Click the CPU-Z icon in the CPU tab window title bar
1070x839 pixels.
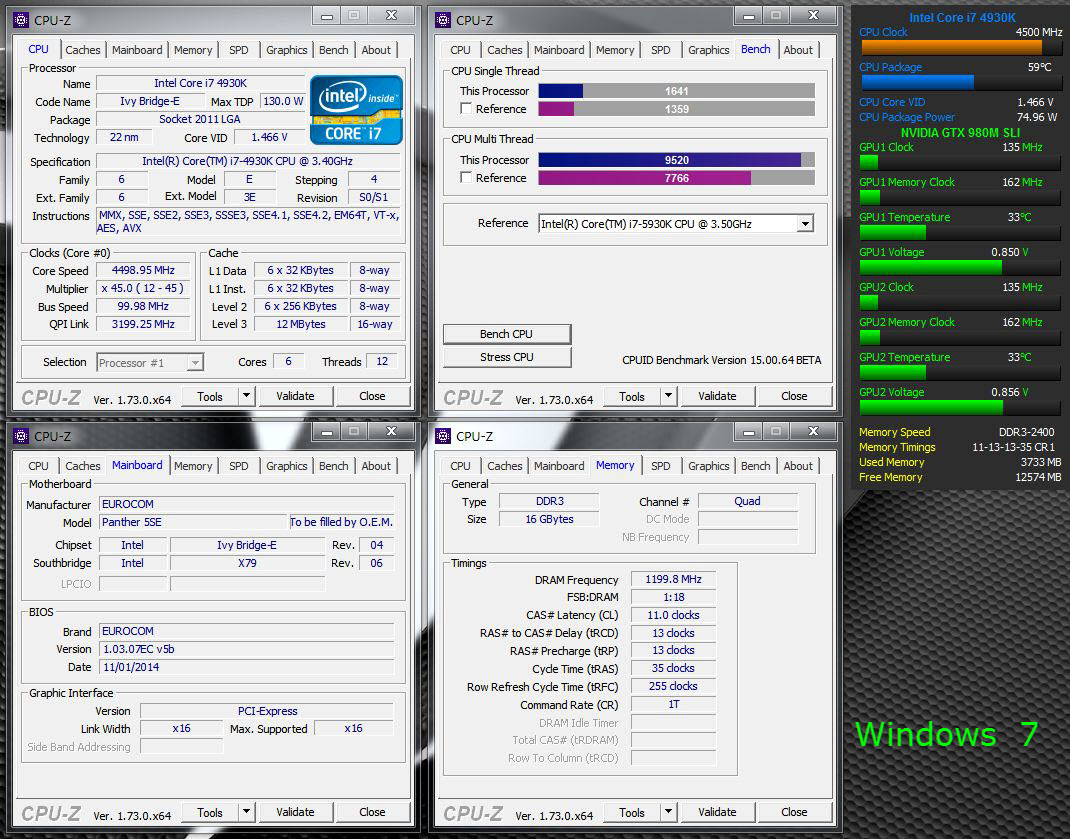click(21, 20)
